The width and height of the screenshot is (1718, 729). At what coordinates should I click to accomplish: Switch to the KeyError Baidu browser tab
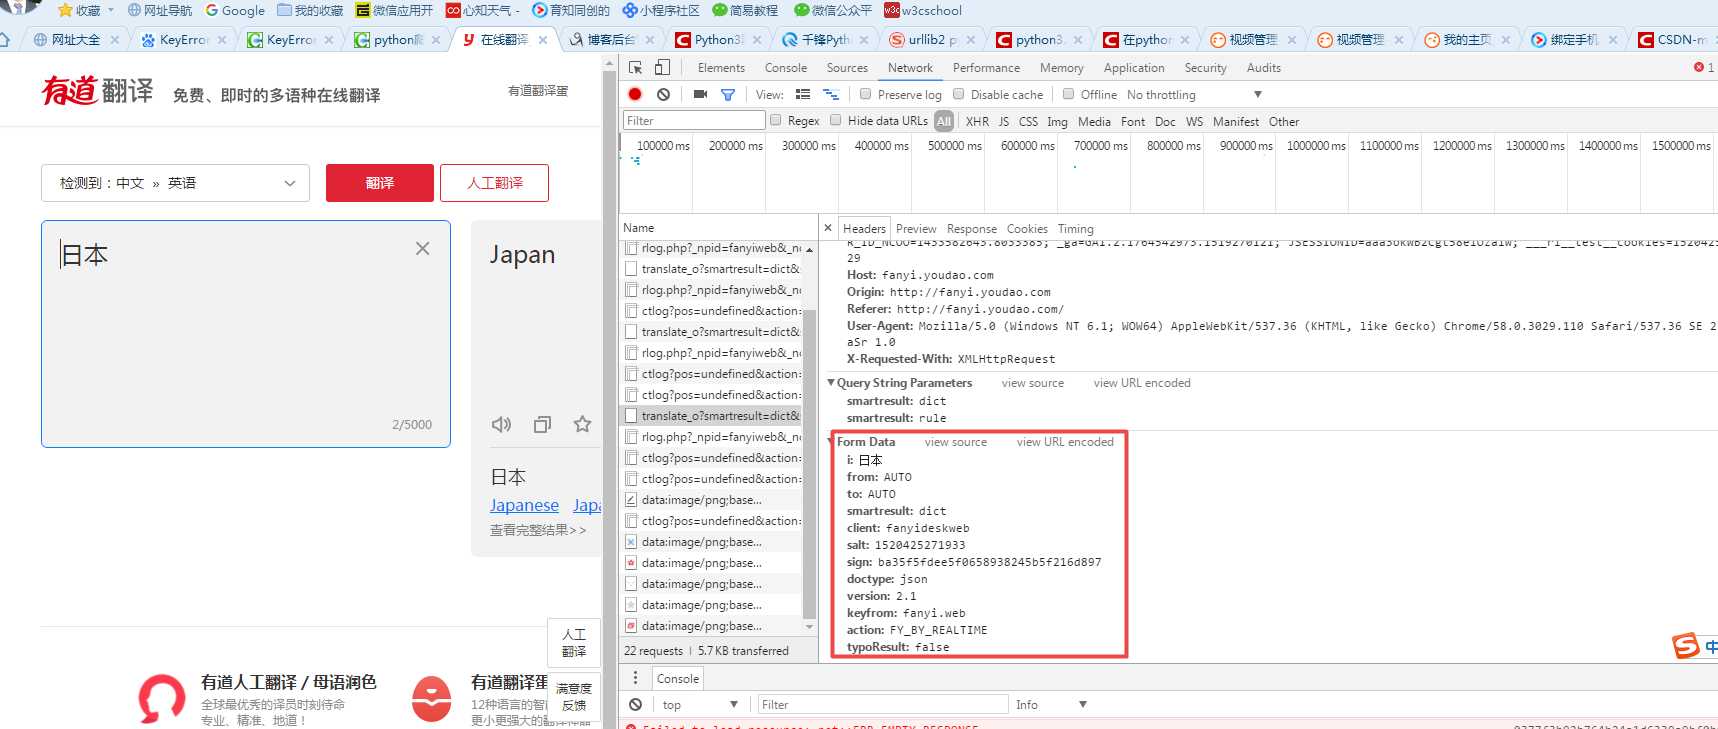pyautogui.click(x=183, y=40)
